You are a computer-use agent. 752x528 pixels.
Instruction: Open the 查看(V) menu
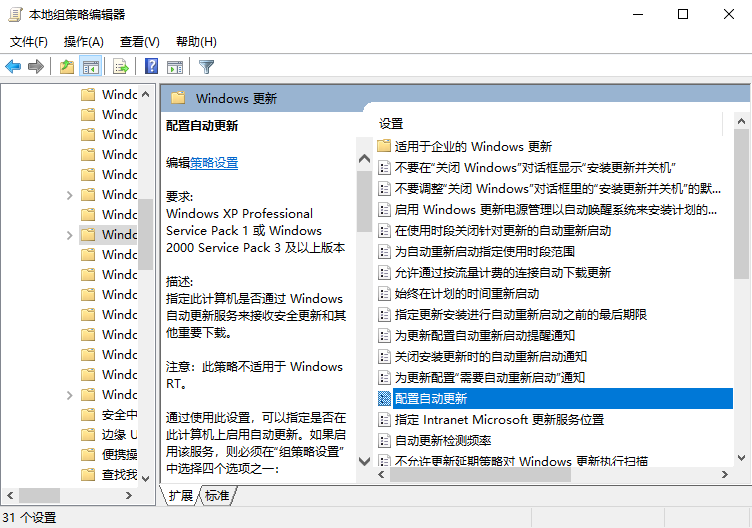pyautogui.click(x=140, y=42)
